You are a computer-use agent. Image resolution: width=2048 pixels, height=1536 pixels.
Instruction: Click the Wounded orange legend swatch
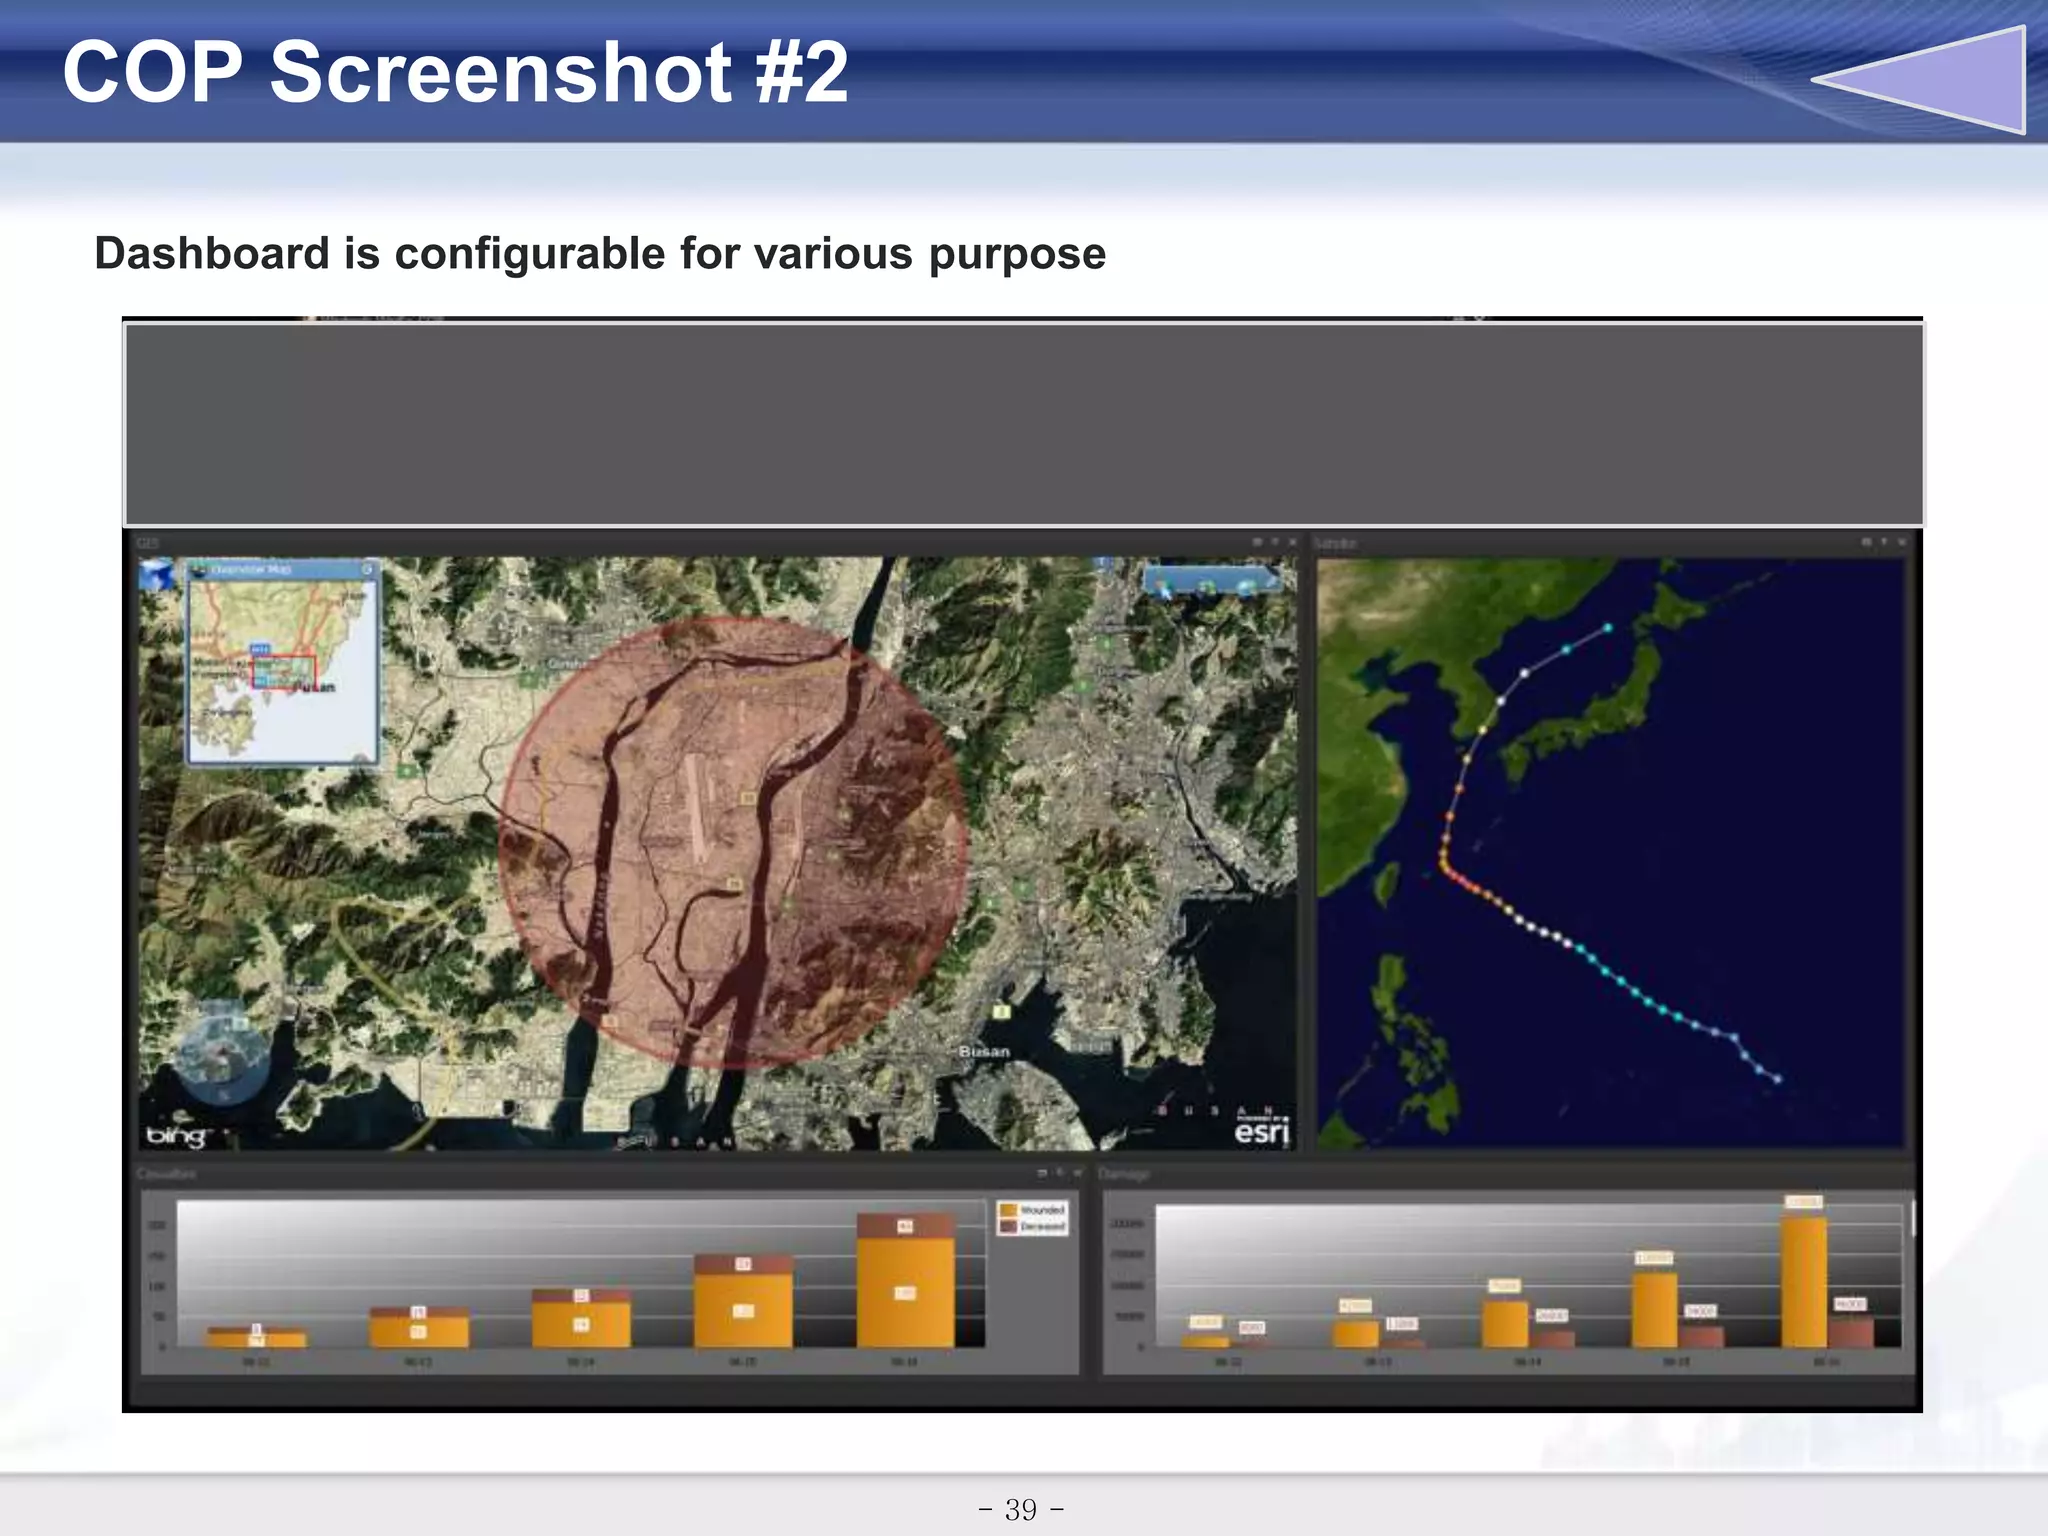point(1008,1210)
